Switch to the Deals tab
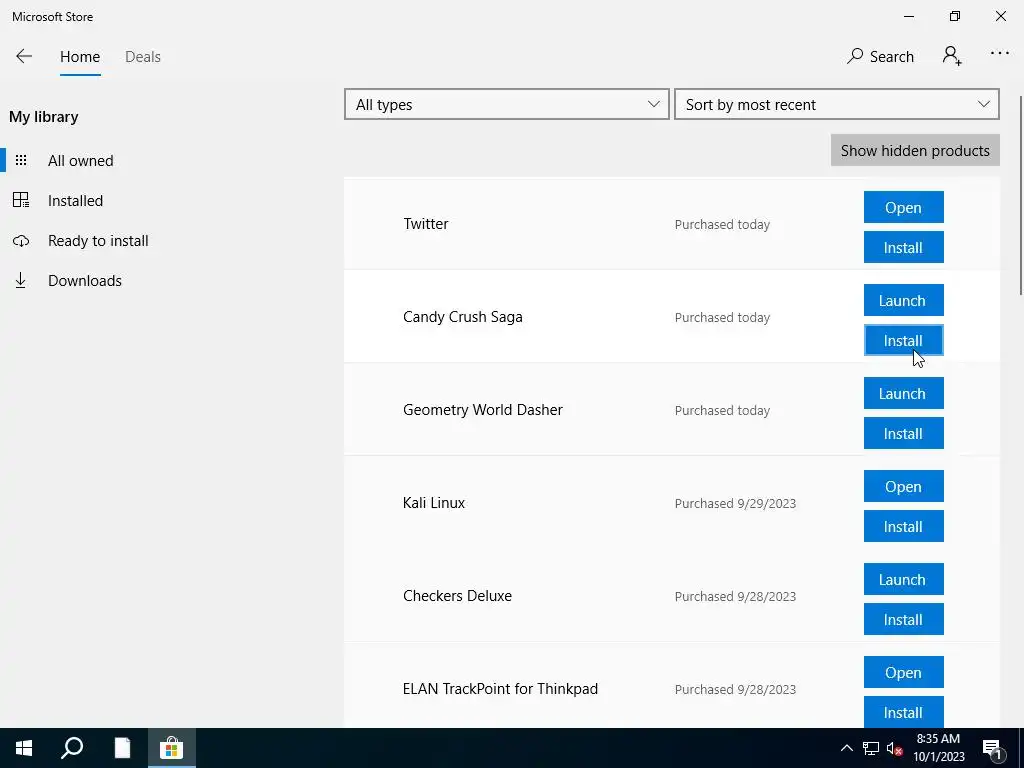The width and height of the screenshot is (1024, 768). click(x=143, y=57)
